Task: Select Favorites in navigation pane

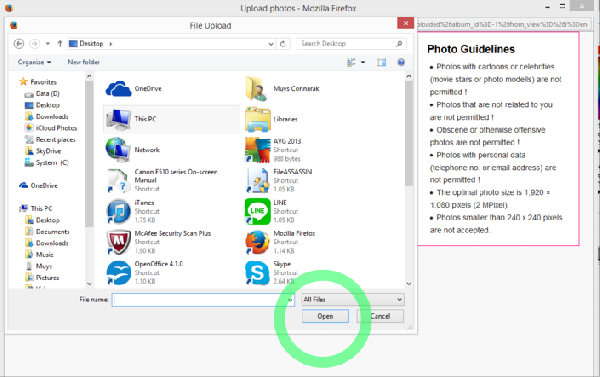Action: pos(38,82)
